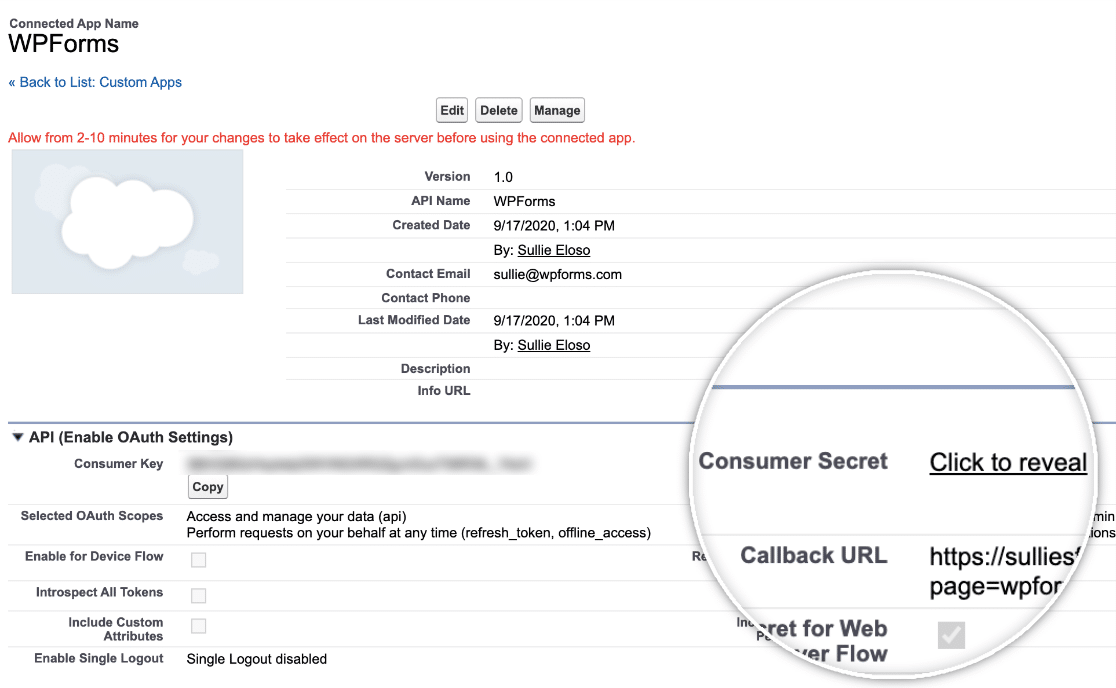Select the sullie@wpforms.com contact email
This screenshot has height=688, width=1116.
click(557, 275)
